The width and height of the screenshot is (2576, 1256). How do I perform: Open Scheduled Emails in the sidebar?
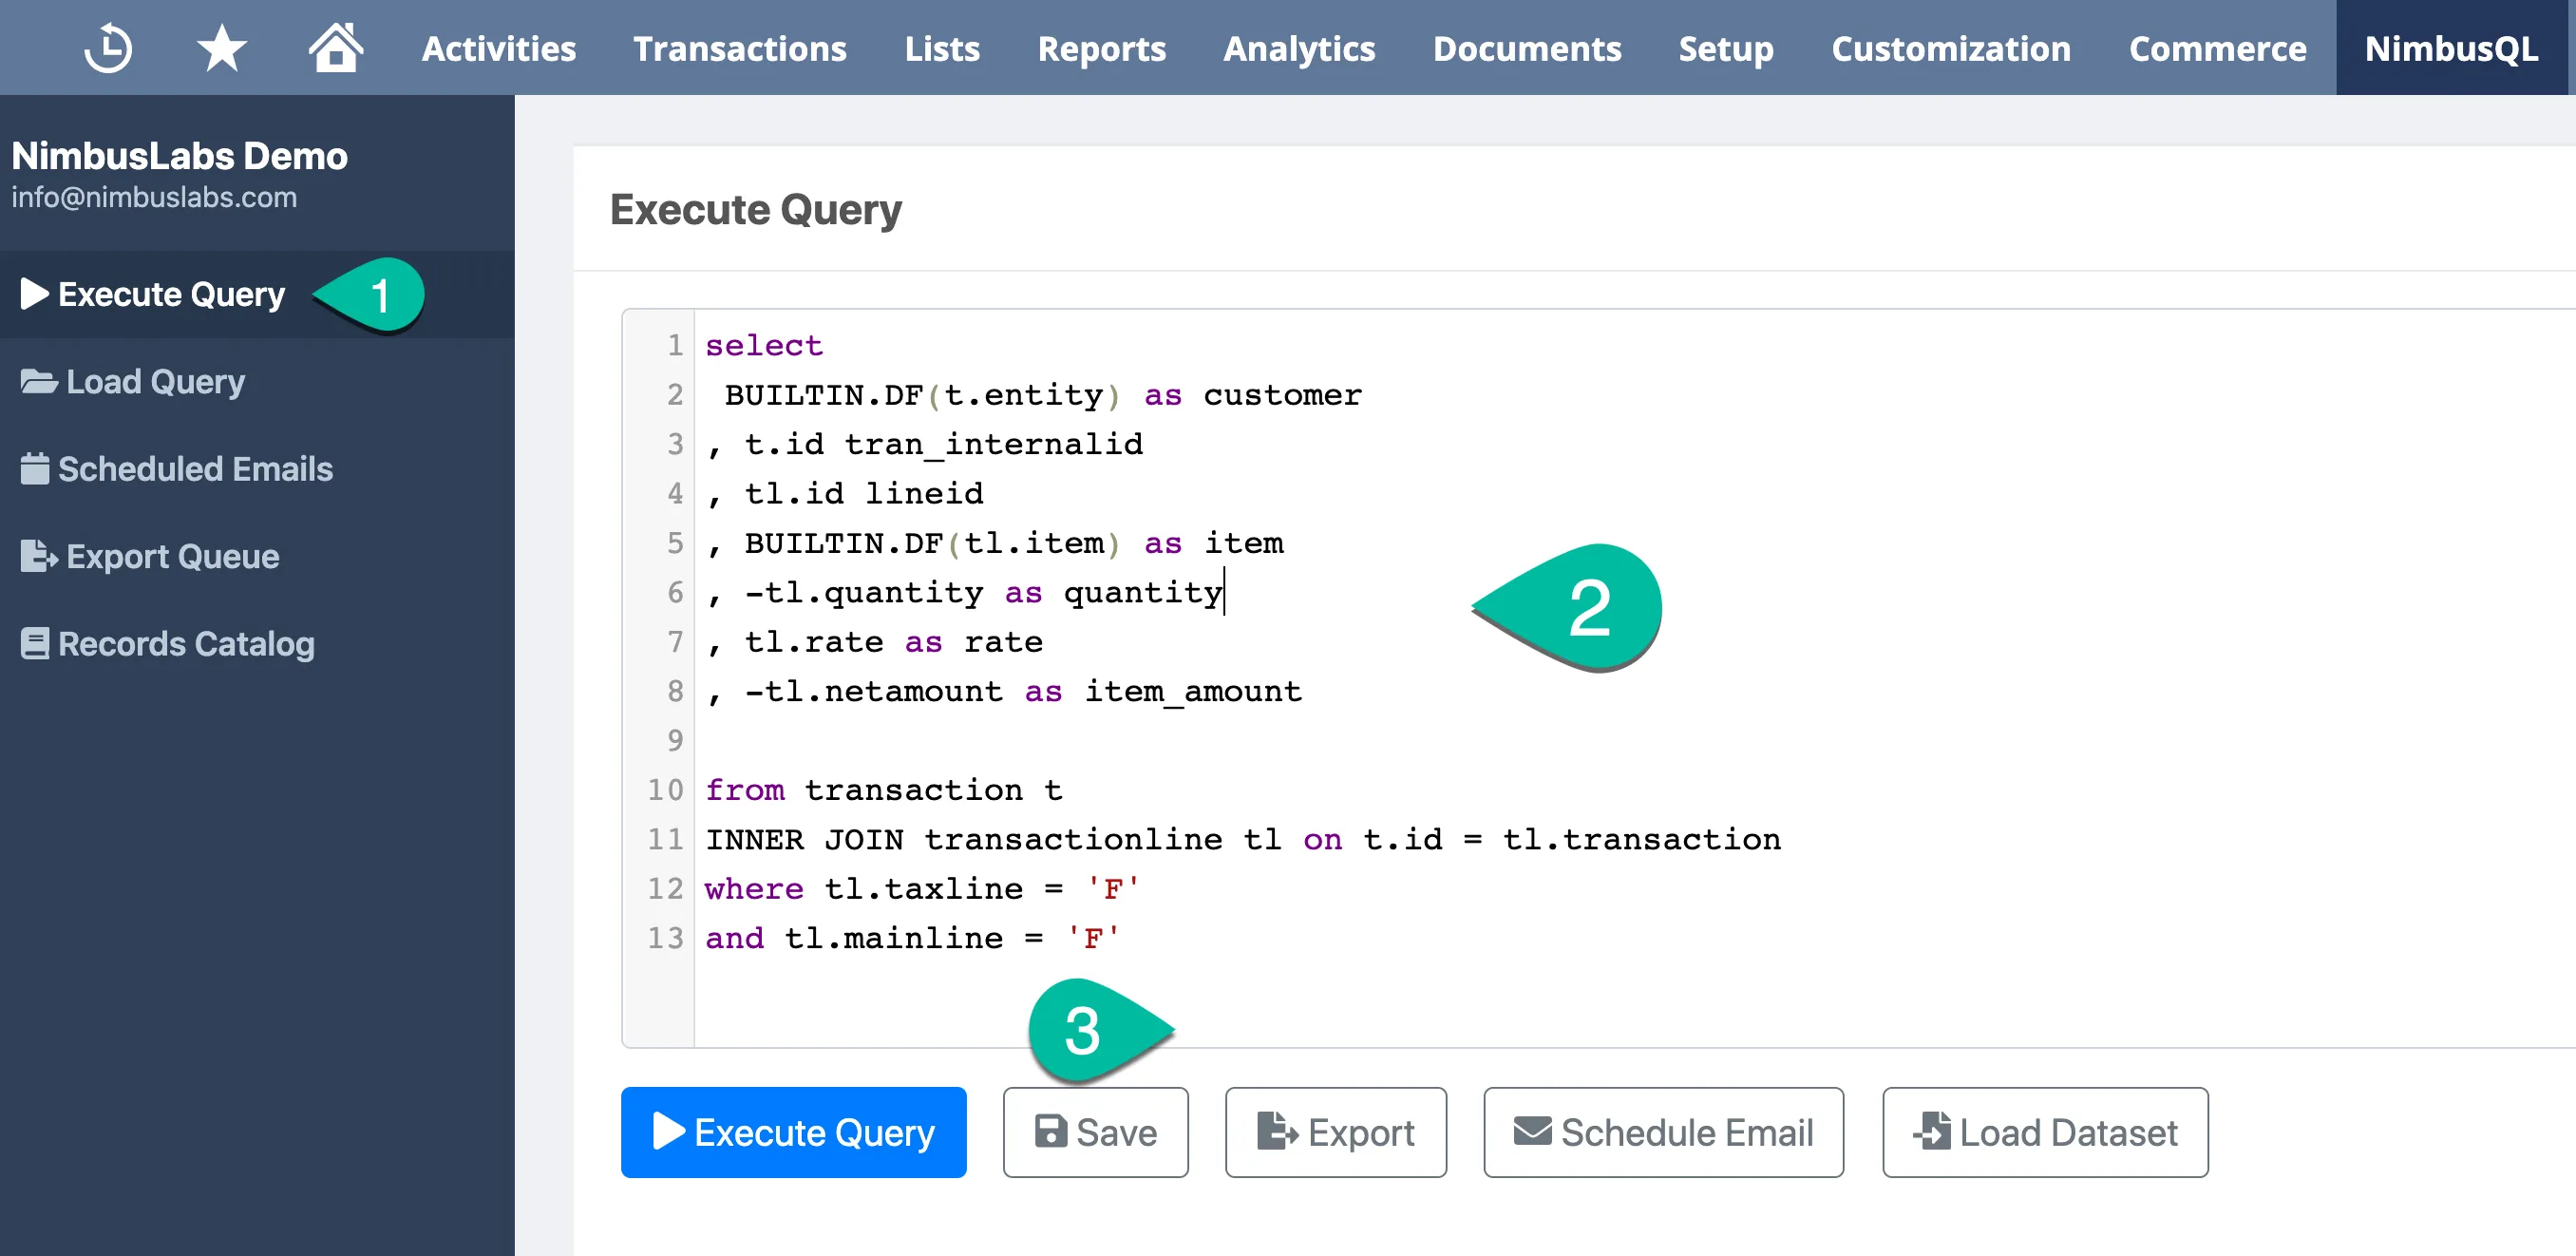pyautogui.click(x=257, y=468)
